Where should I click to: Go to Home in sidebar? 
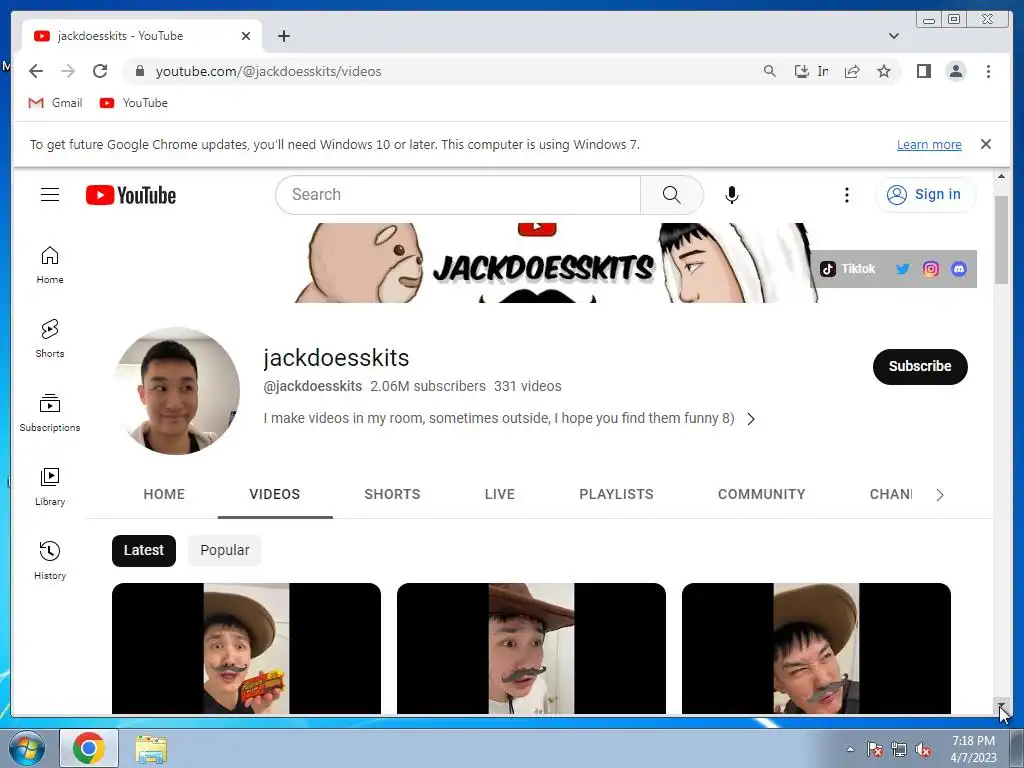(50, 264)
